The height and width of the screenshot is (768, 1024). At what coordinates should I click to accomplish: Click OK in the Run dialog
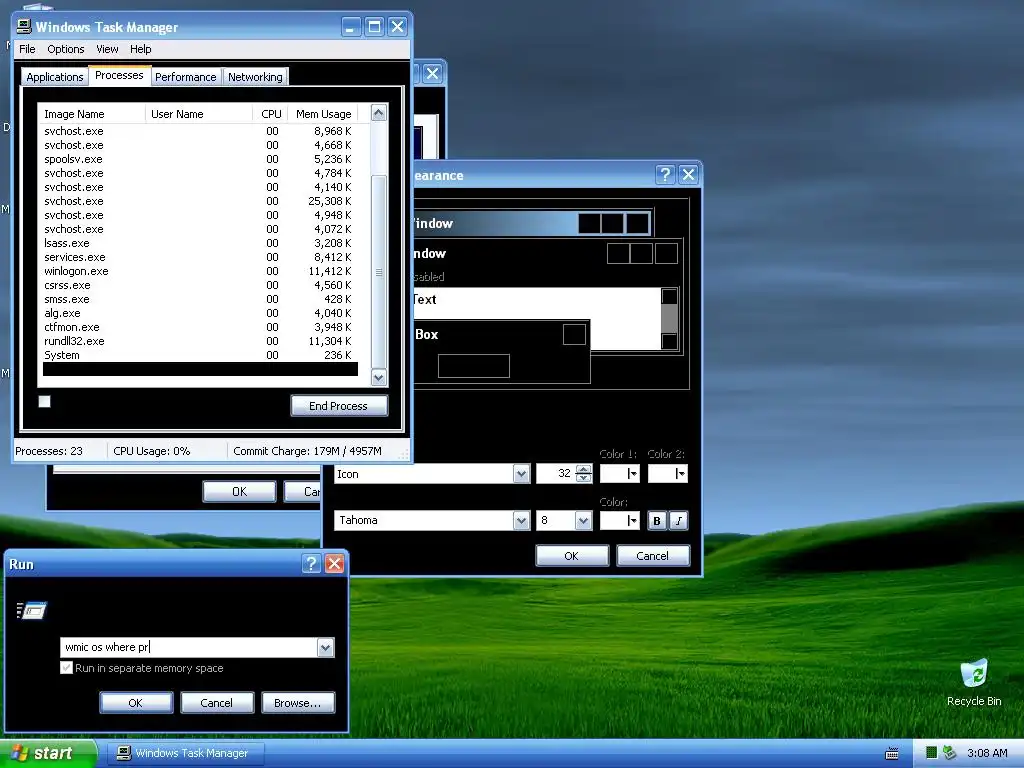pyautogui.click(x=136, y=703)
